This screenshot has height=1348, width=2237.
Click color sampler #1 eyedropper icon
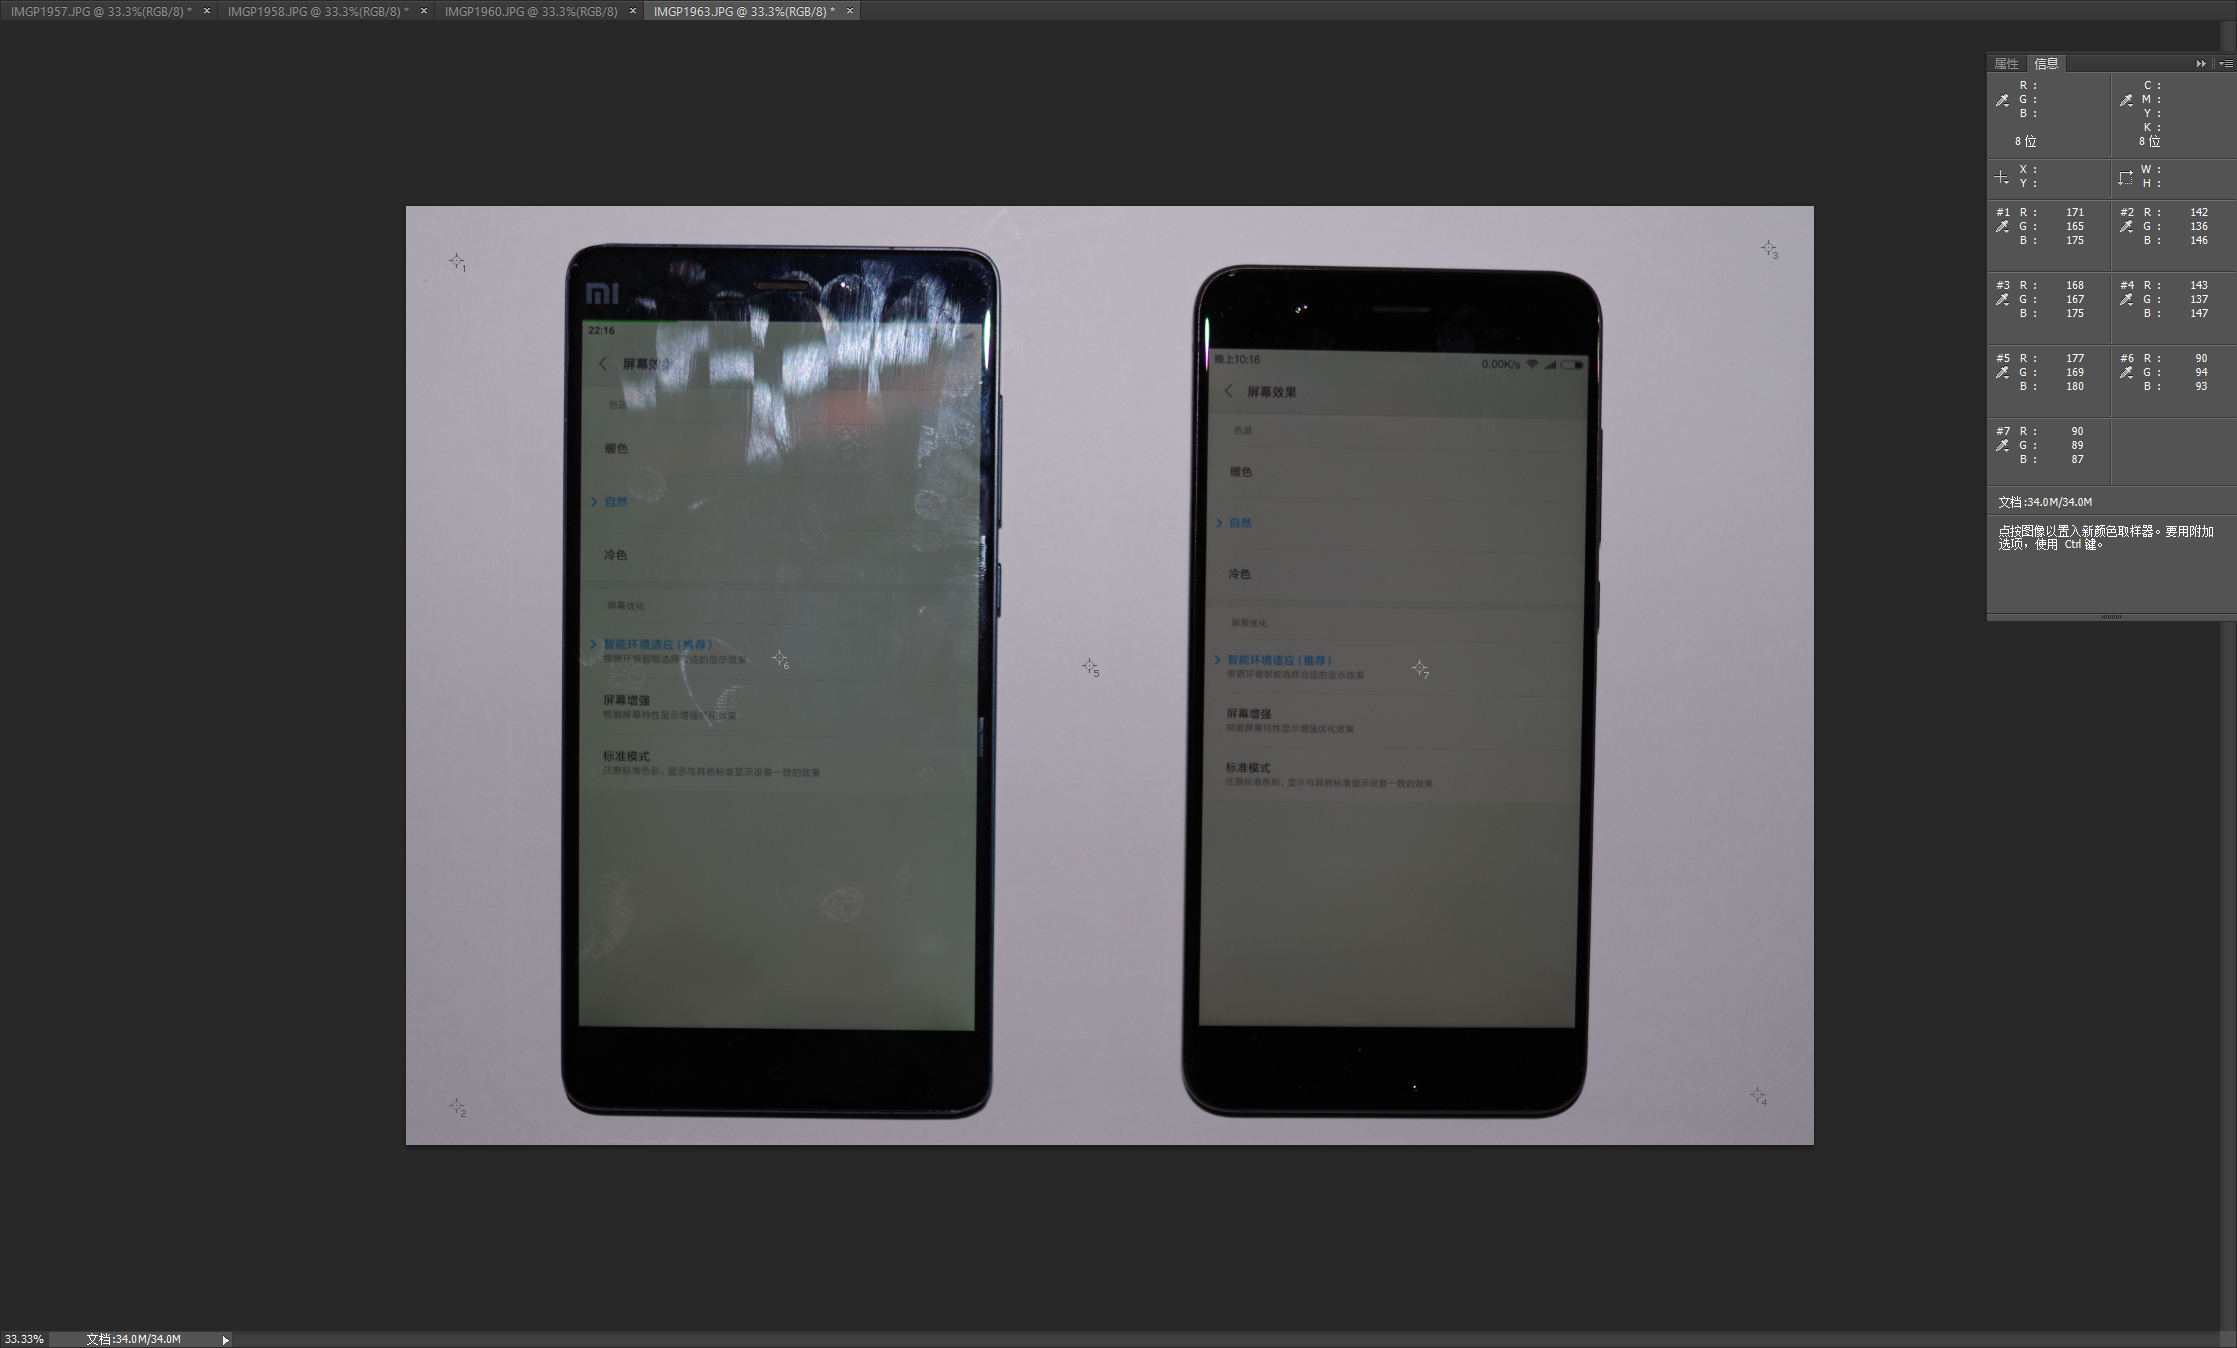click(x=2002, y=227)
